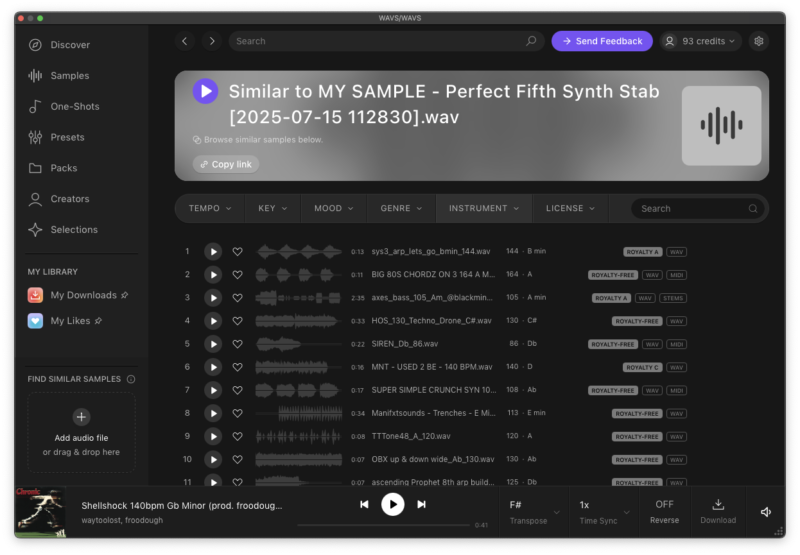
Task: Open the INSTRUMENT filter dropdown
Action: [484, 208]
